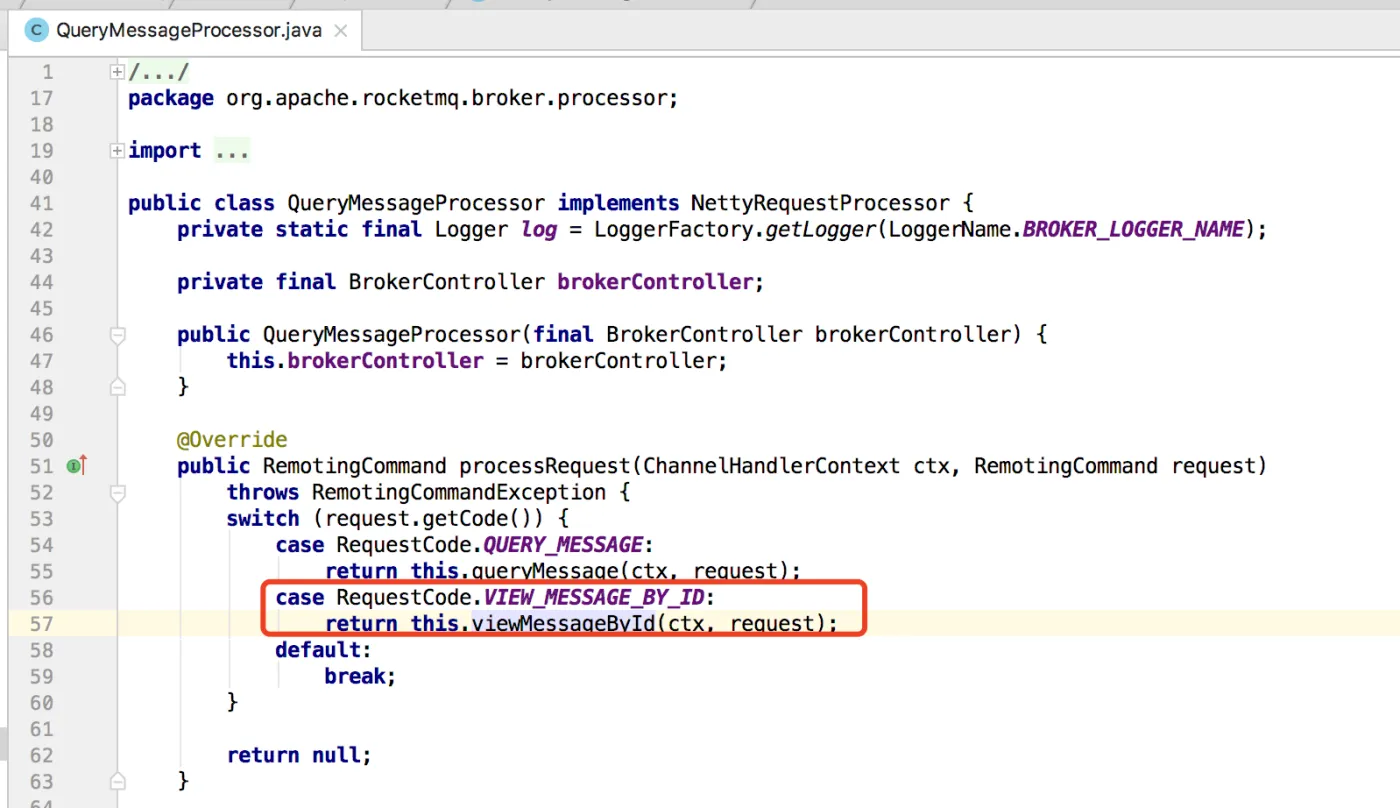Click the request.getCode() call in switch
The image size is (1400, 808).
pyautogui.click(x=434, y=519)
